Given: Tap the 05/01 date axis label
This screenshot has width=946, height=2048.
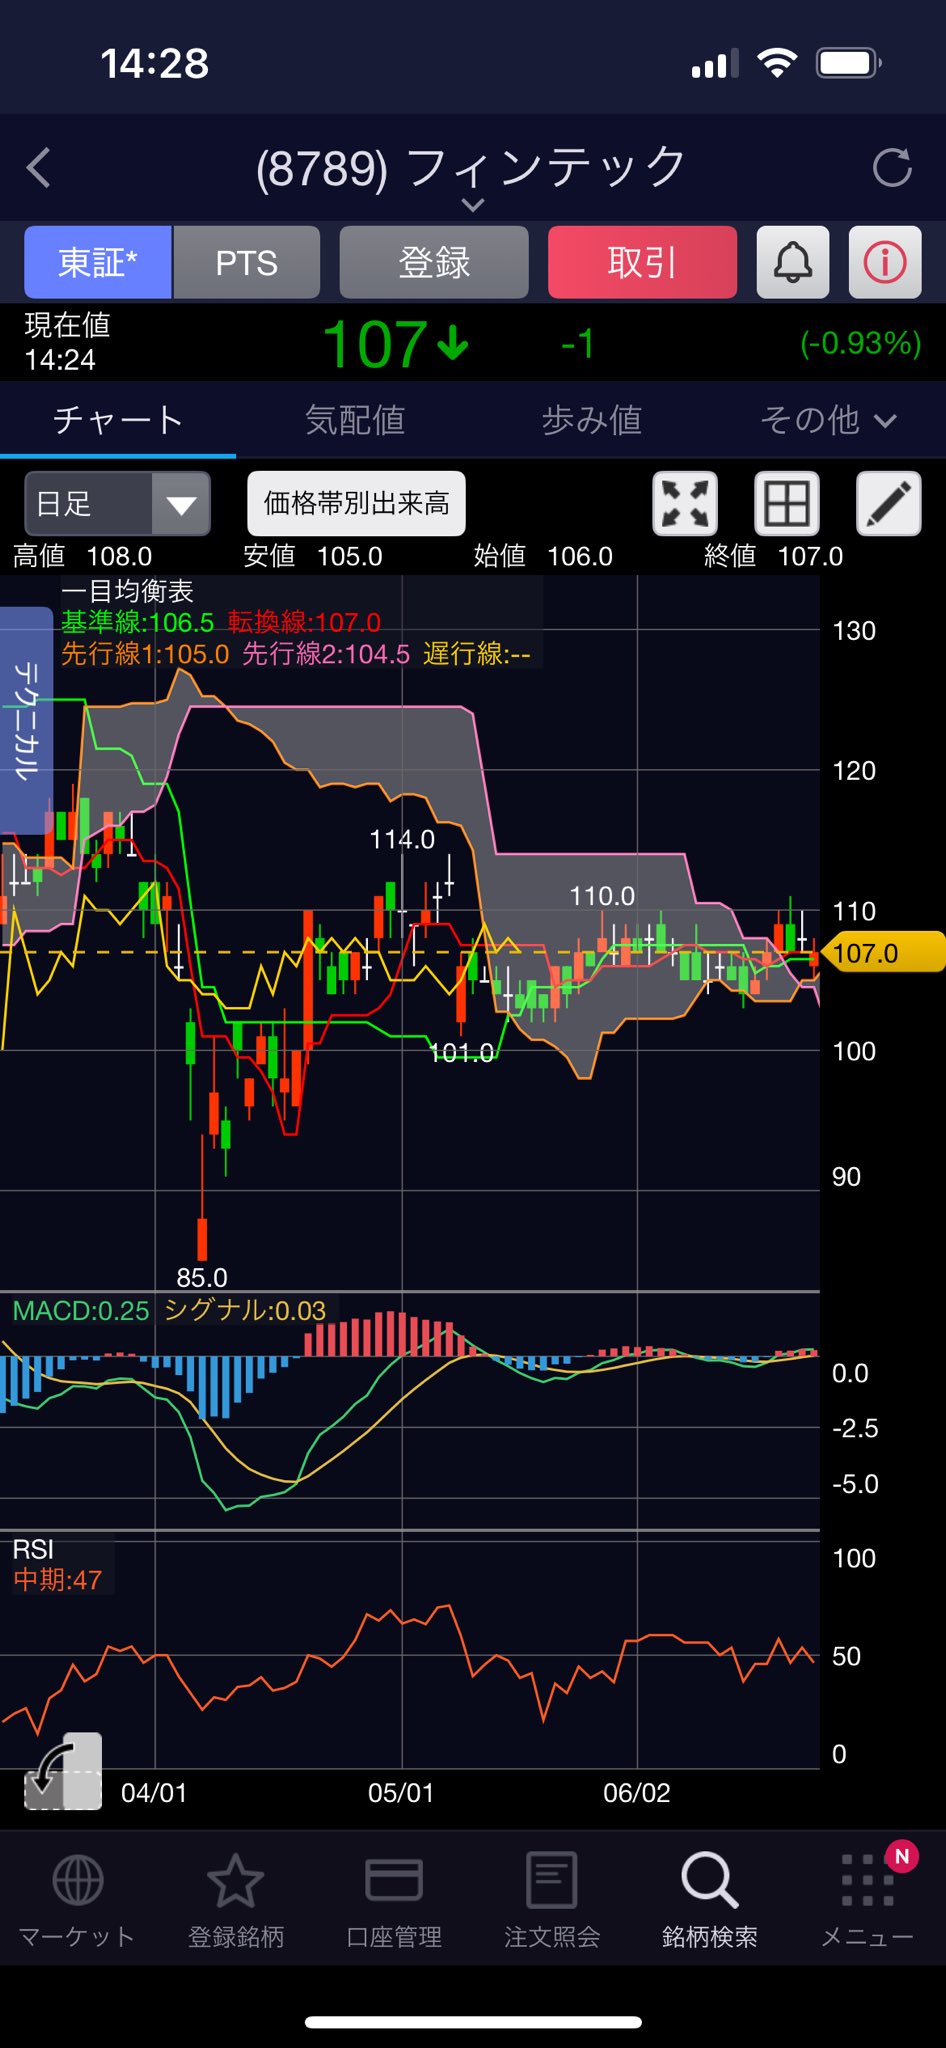Looking at the screenshot, I should tap(401, 1792).
